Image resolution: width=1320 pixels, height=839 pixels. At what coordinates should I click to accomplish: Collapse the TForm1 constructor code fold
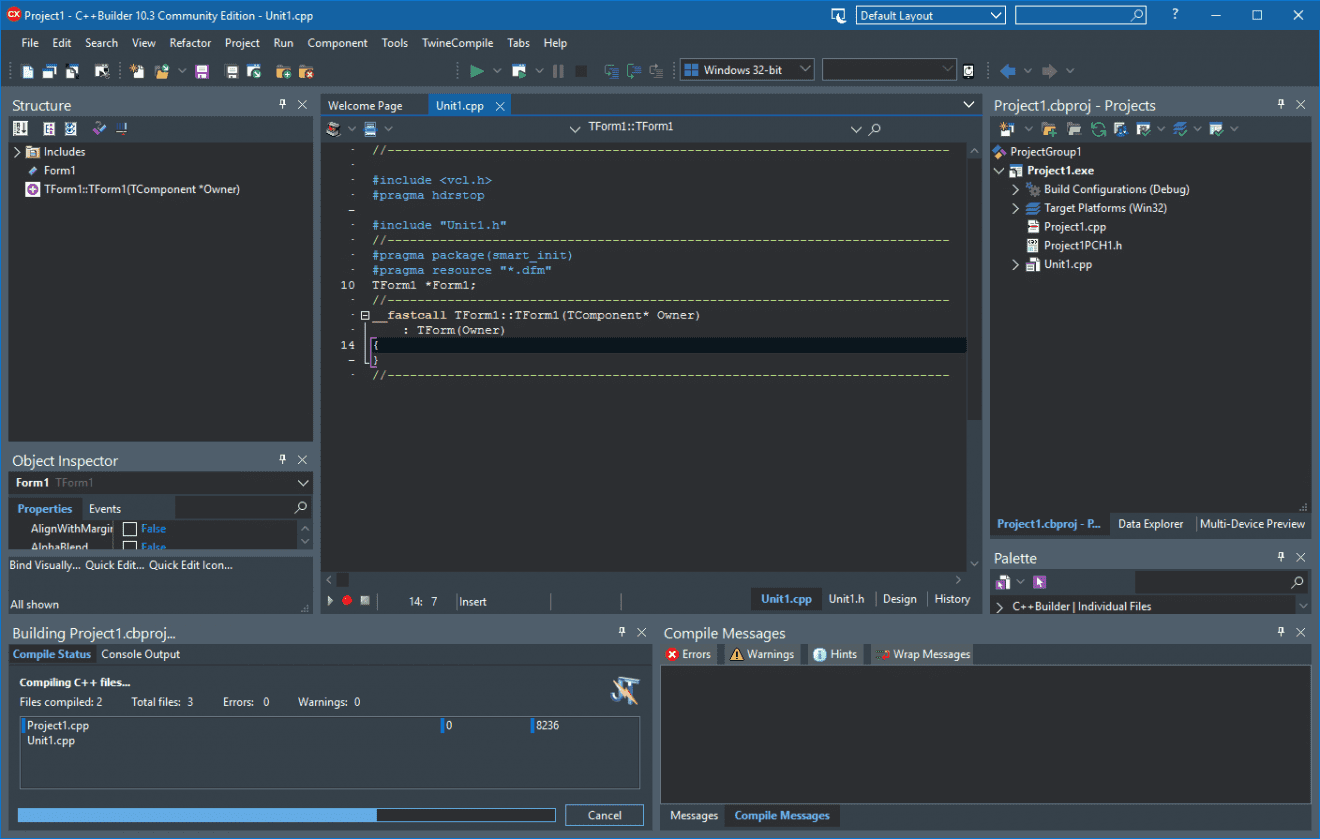(x=365, y=315)
